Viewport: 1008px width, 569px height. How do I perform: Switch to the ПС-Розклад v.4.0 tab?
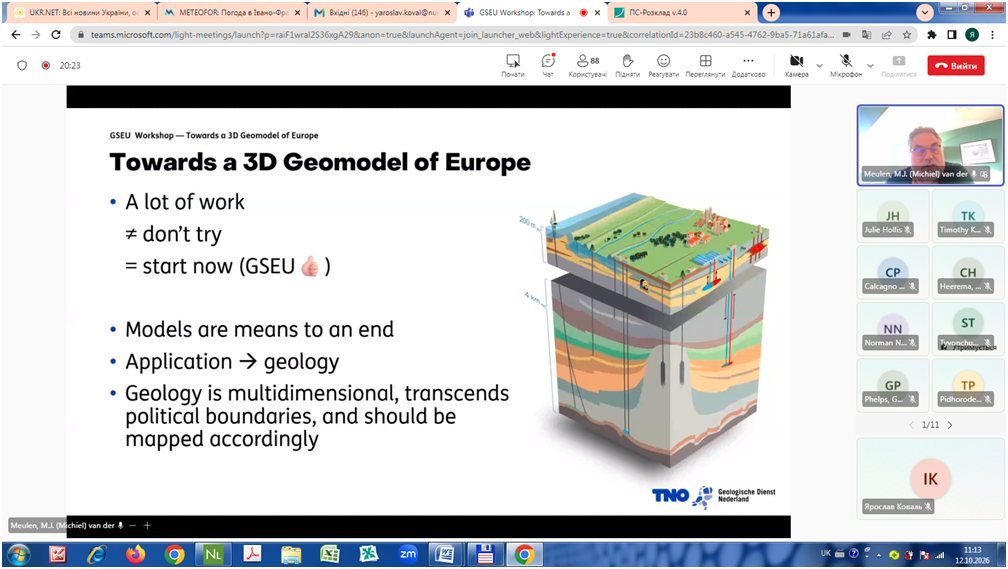[x=681, y=12]
